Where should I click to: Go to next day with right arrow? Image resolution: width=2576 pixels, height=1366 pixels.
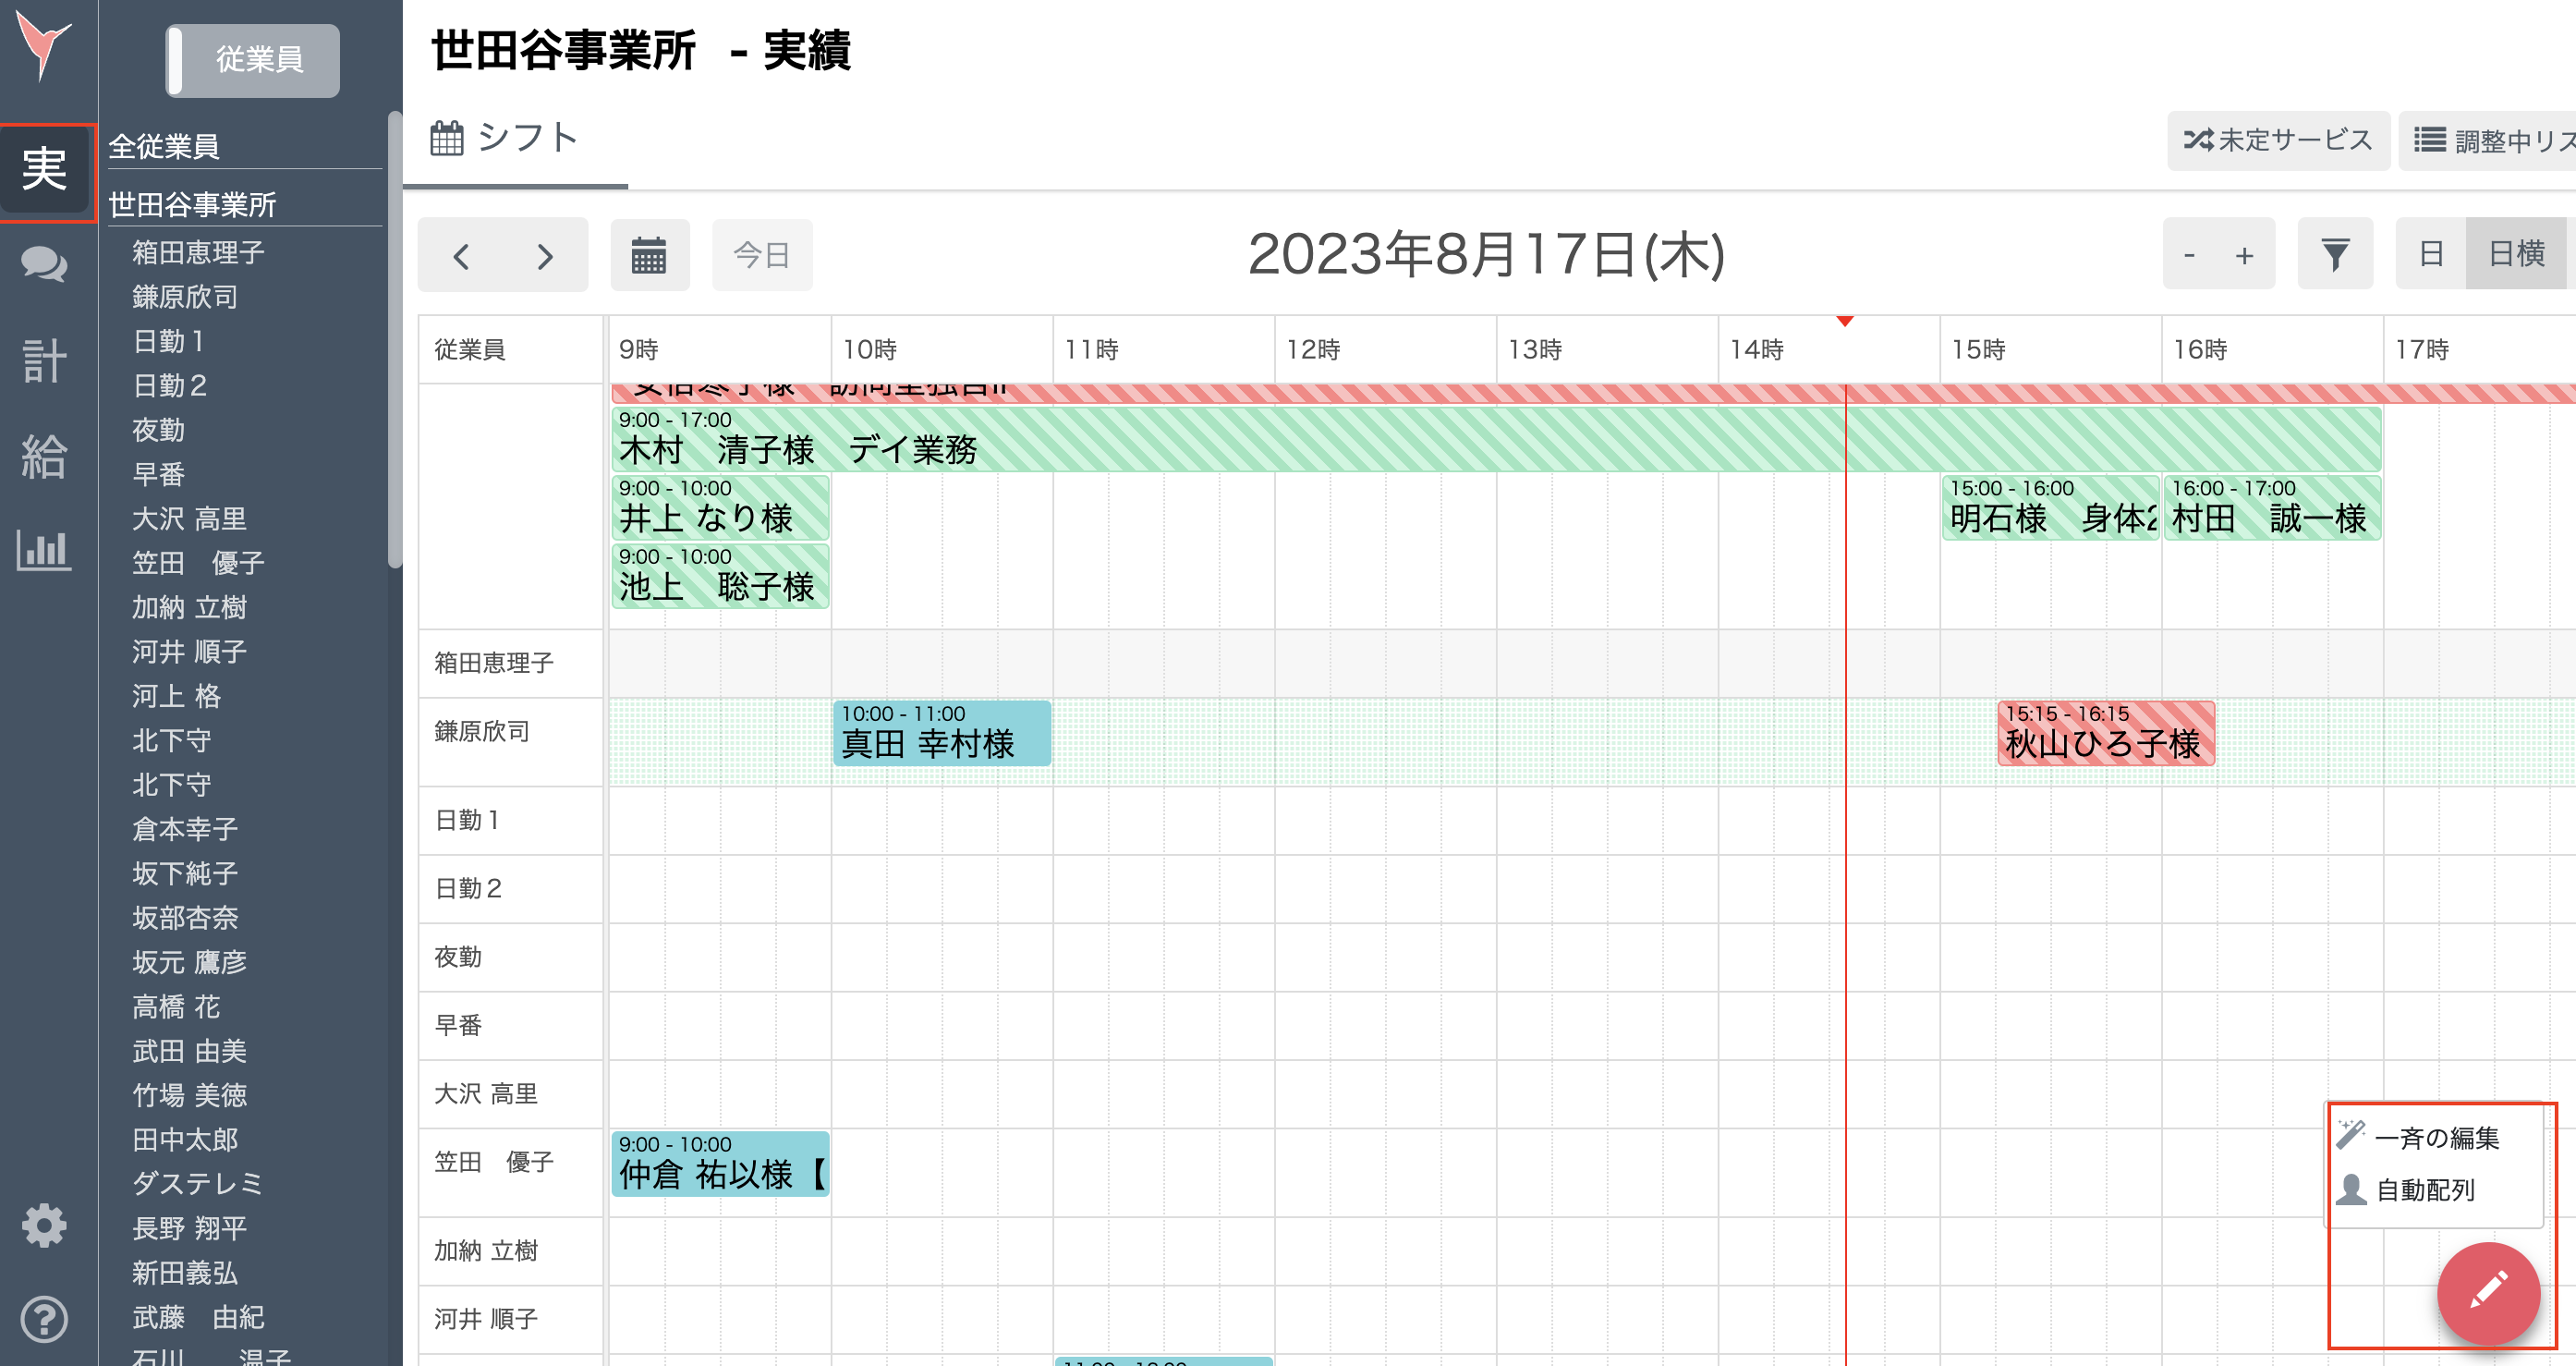point(543,255)
